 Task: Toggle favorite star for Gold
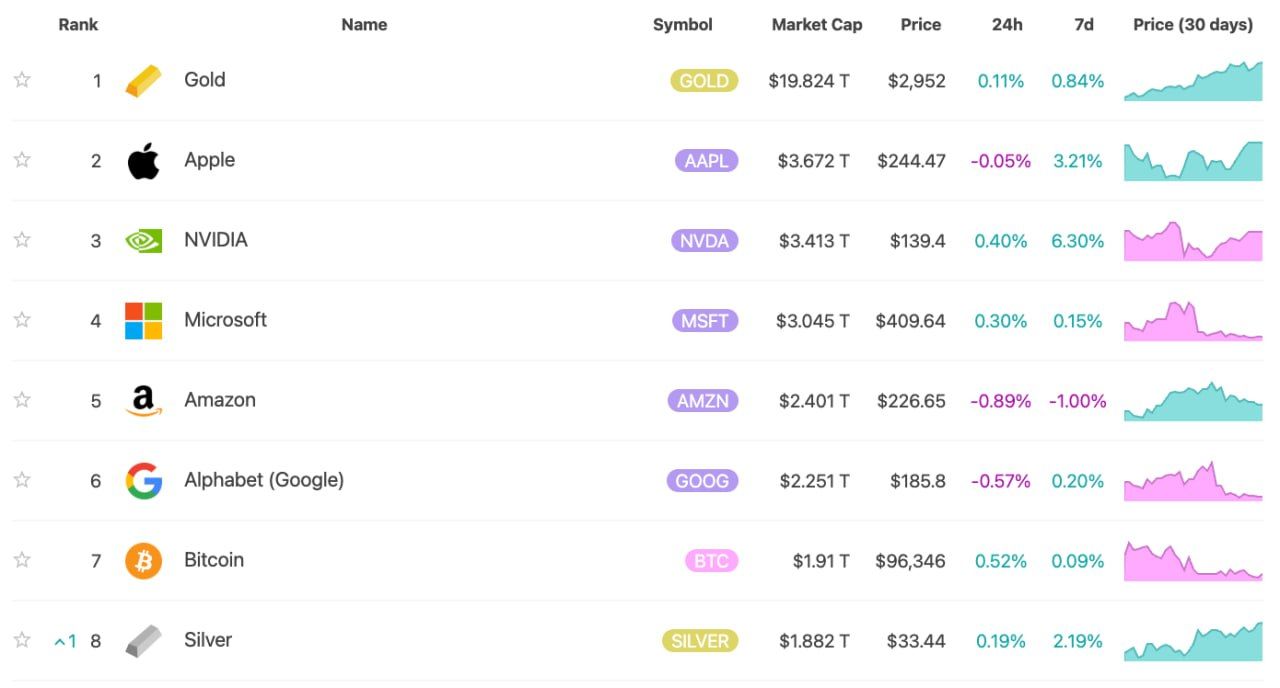point(22,80)
